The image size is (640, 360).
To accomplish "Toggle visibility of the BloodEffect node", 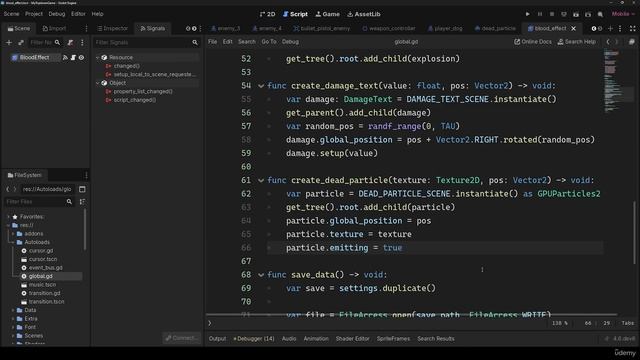I will tap(81, 58).
